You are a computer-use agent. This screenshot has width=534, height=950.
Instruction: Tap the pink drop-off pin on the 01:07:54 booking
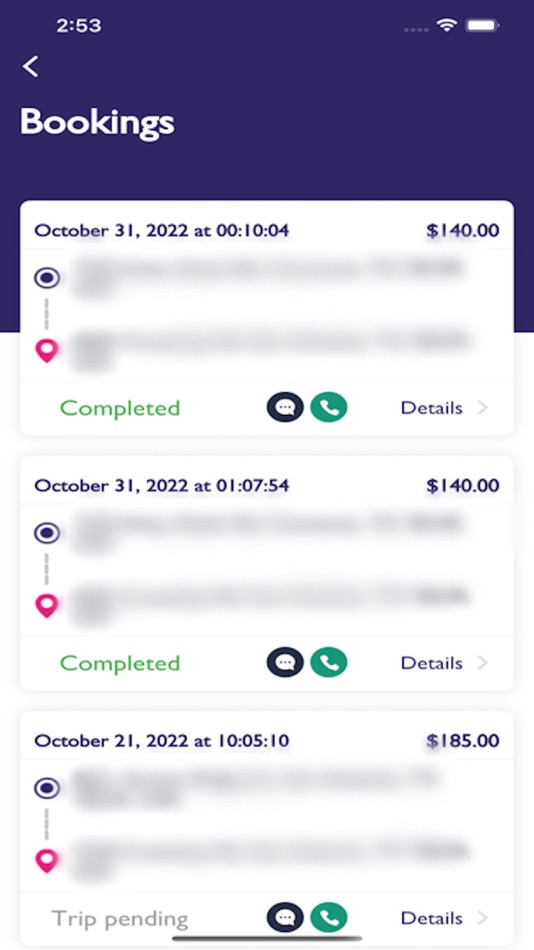47,606
